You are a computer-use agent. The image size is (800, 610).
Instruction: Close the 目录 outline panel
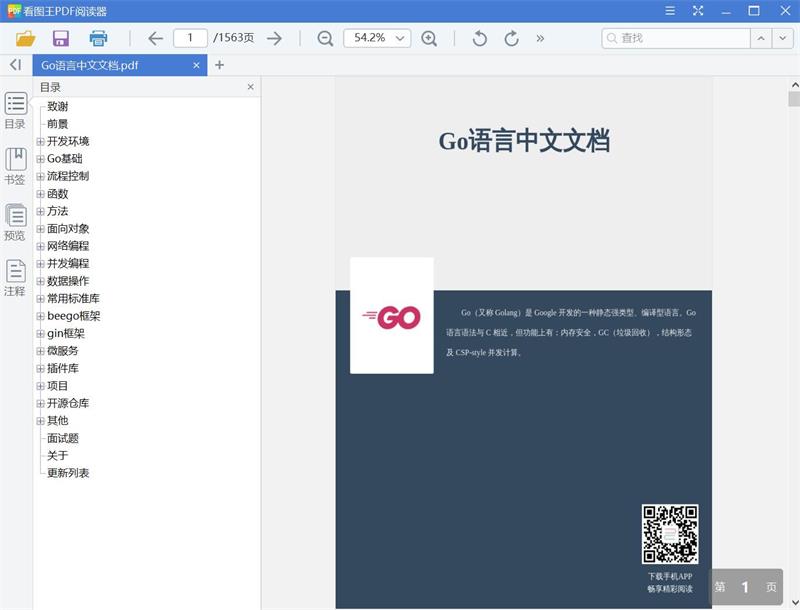pyautogui.click(x=251, y=87)
